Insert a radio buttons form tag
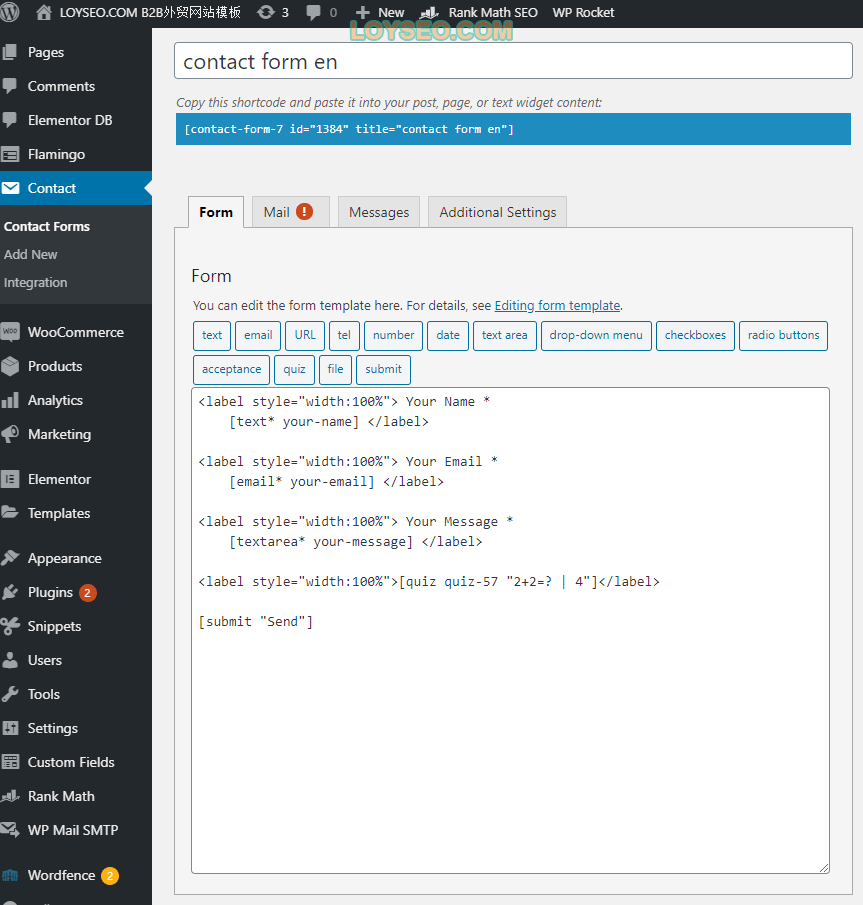The height and width of the screenshot is (905, 863). click(783, 335)
